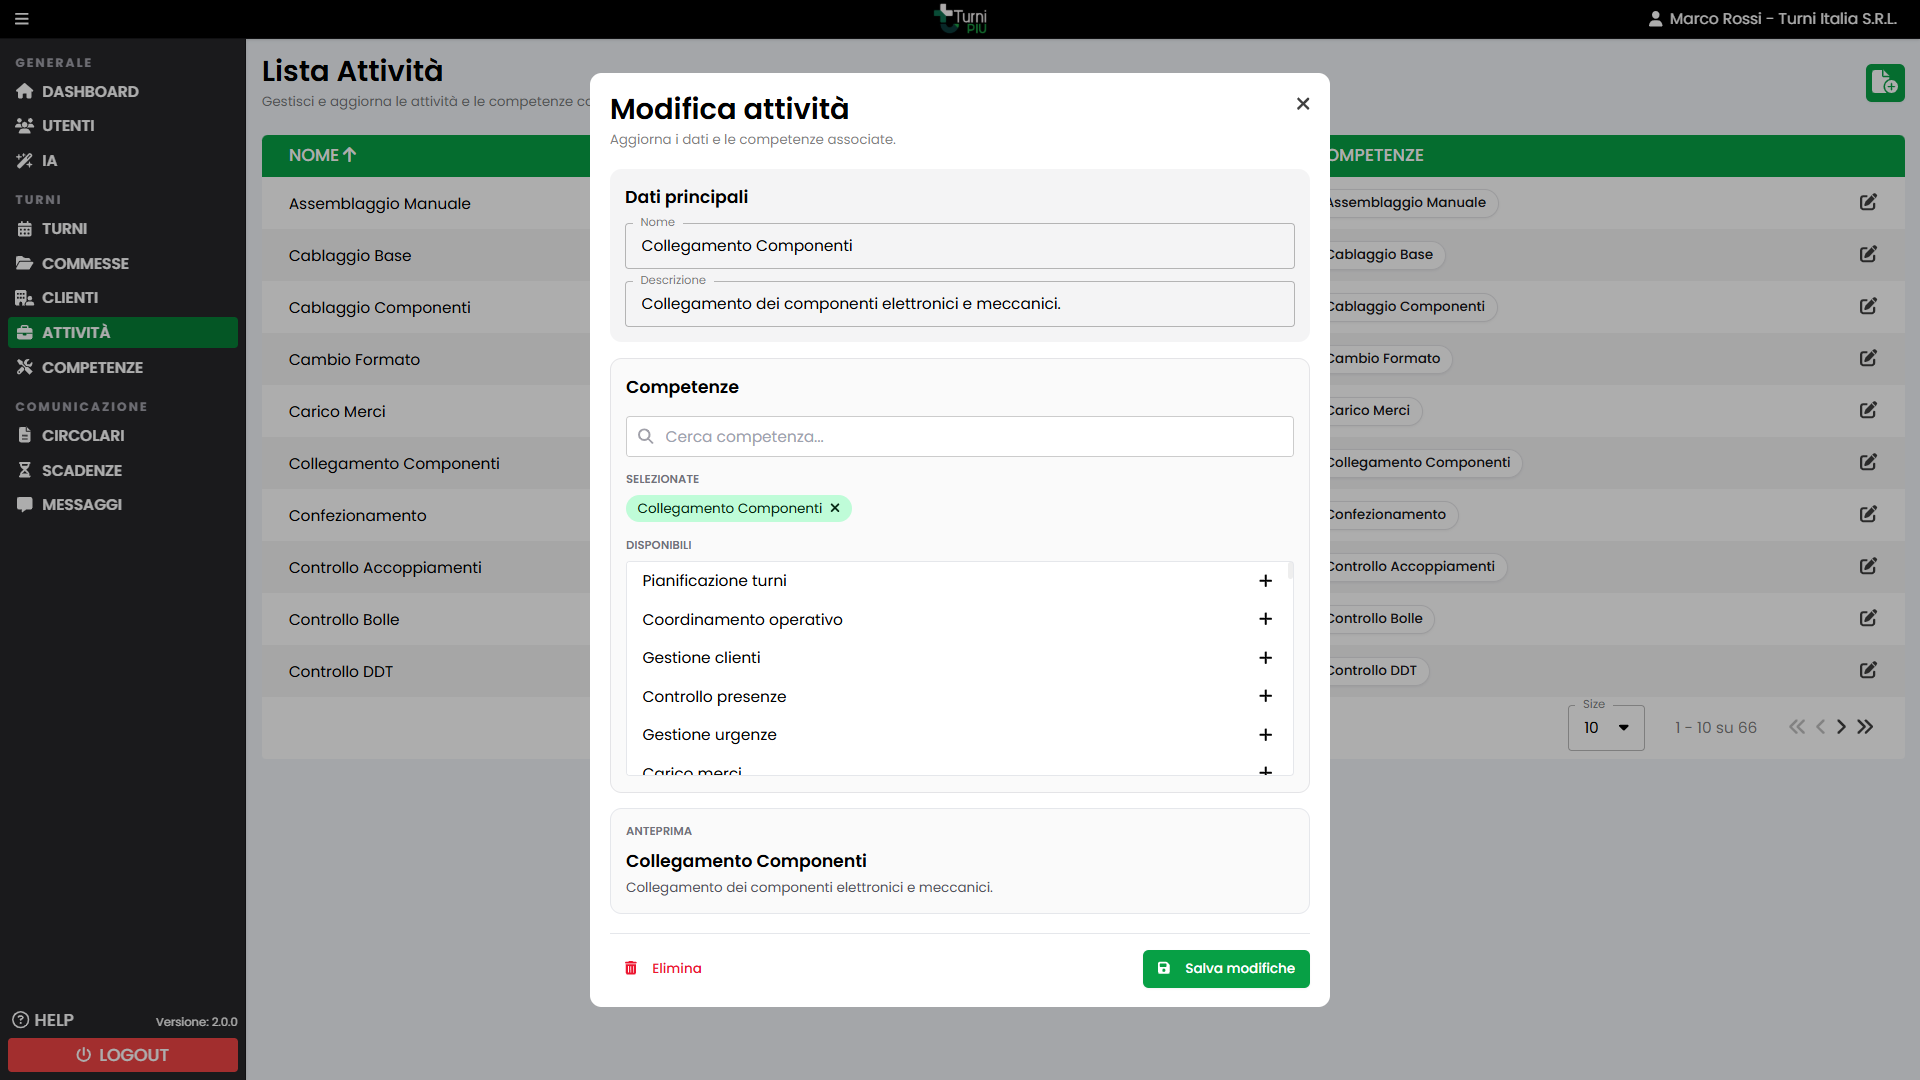Add Pianificazione turni competence with plus
1920x1080 pixels.
click(1265, 581)
